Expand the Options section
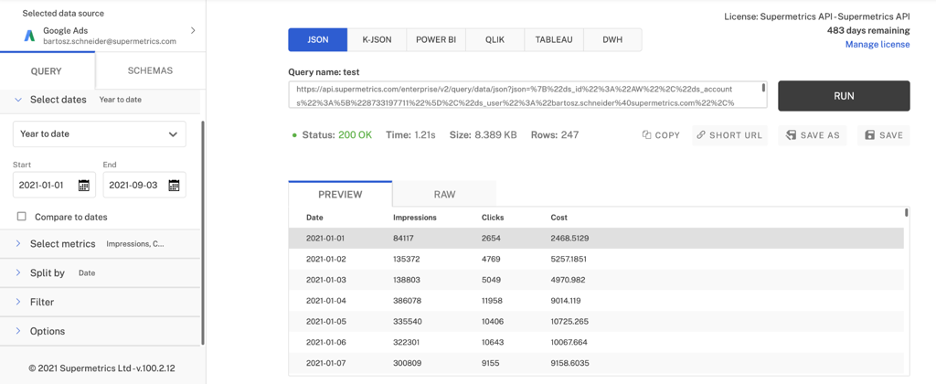 (18, 331)
